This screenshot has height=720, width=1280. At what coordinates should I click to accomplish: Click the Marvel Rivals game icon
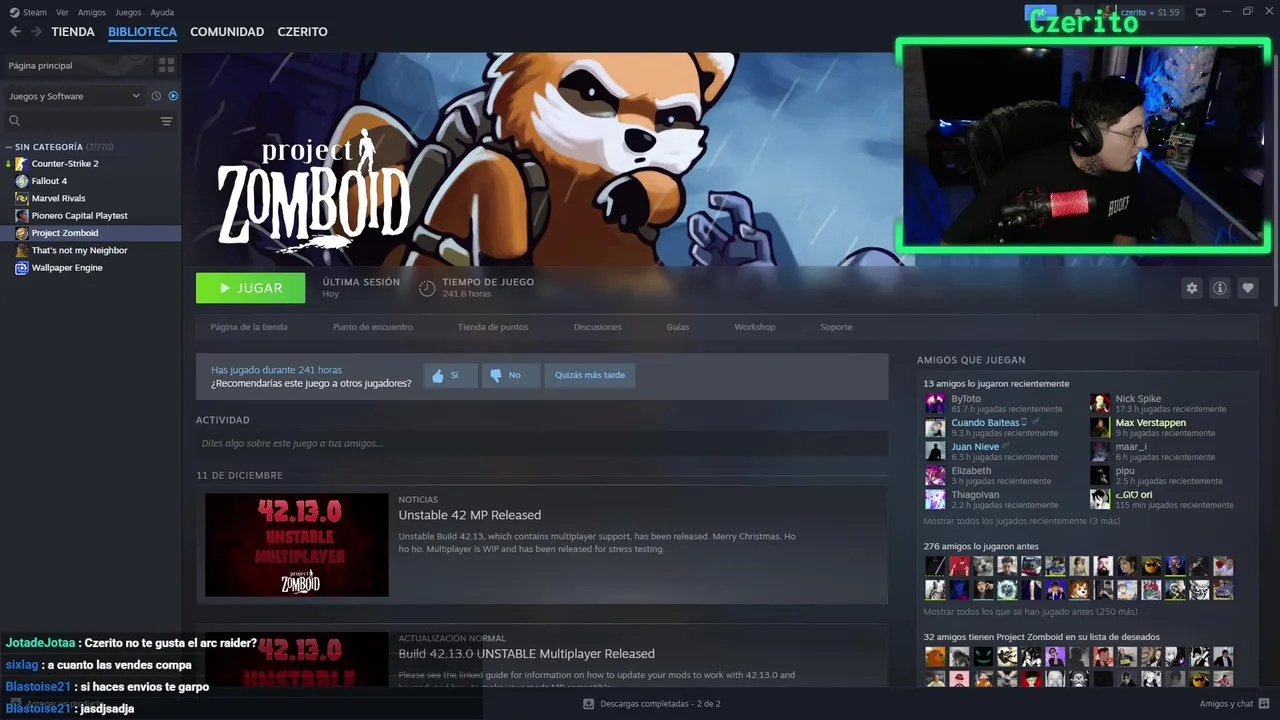22,198
